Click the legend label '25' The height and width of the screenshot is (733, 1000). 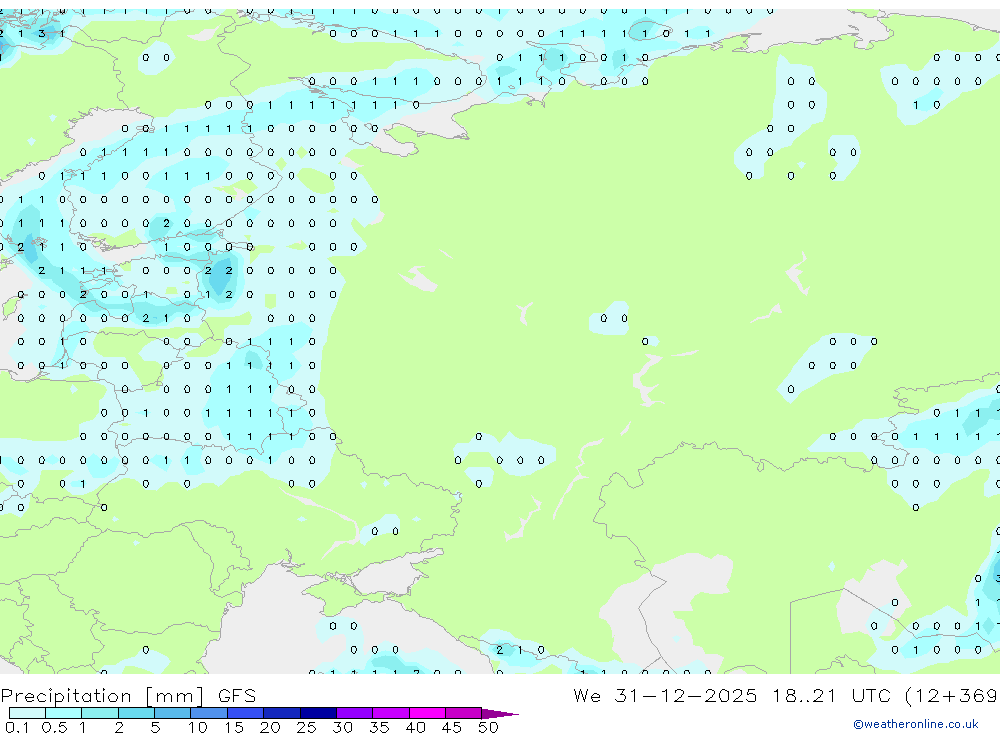click(306, 727)
